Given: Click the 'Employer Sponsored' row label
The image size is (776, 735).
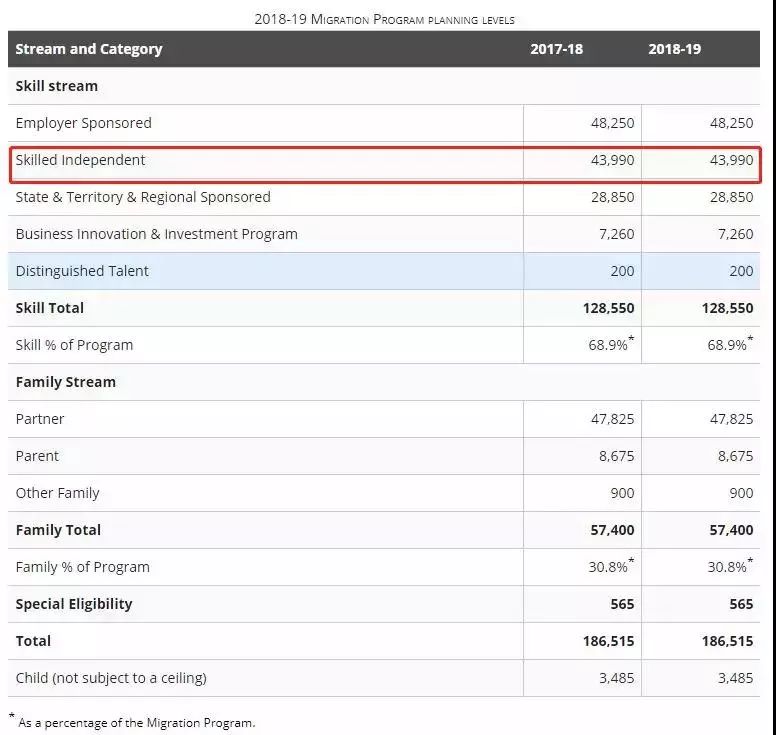Looking at the screenshot, I should pos(84,123).
